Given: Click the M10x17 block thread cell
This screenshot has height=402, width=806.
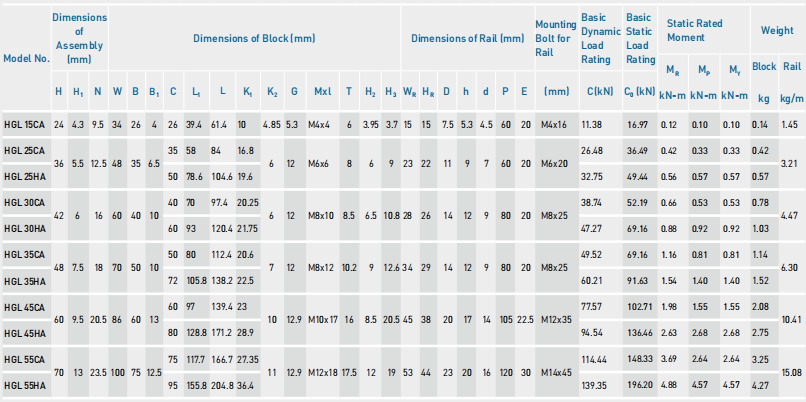Looking at the screenshot, I should point(323,320).
